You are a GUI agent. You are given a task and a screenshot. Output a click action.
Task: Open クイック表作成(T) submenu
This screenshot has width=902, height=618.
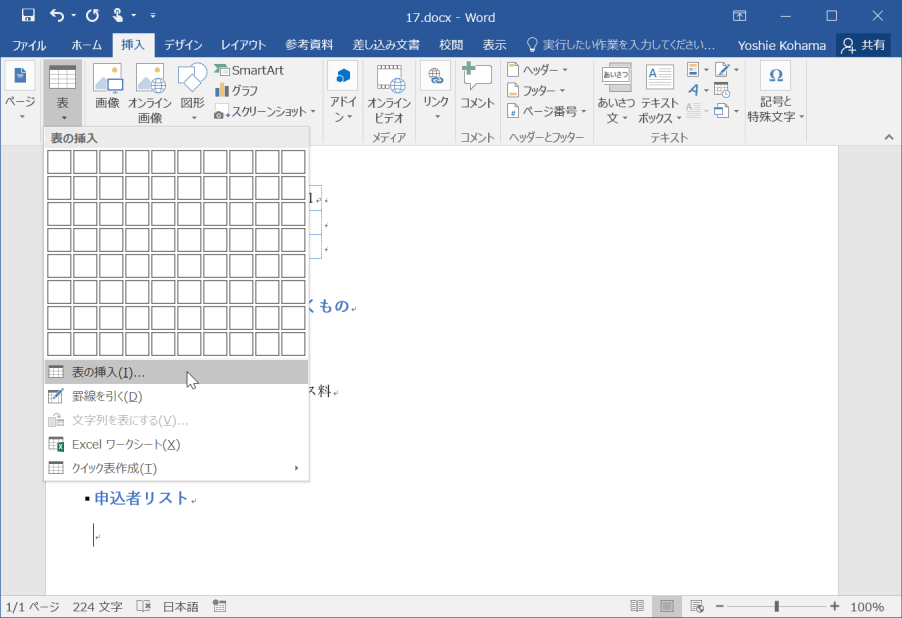(x=176, y=468)
